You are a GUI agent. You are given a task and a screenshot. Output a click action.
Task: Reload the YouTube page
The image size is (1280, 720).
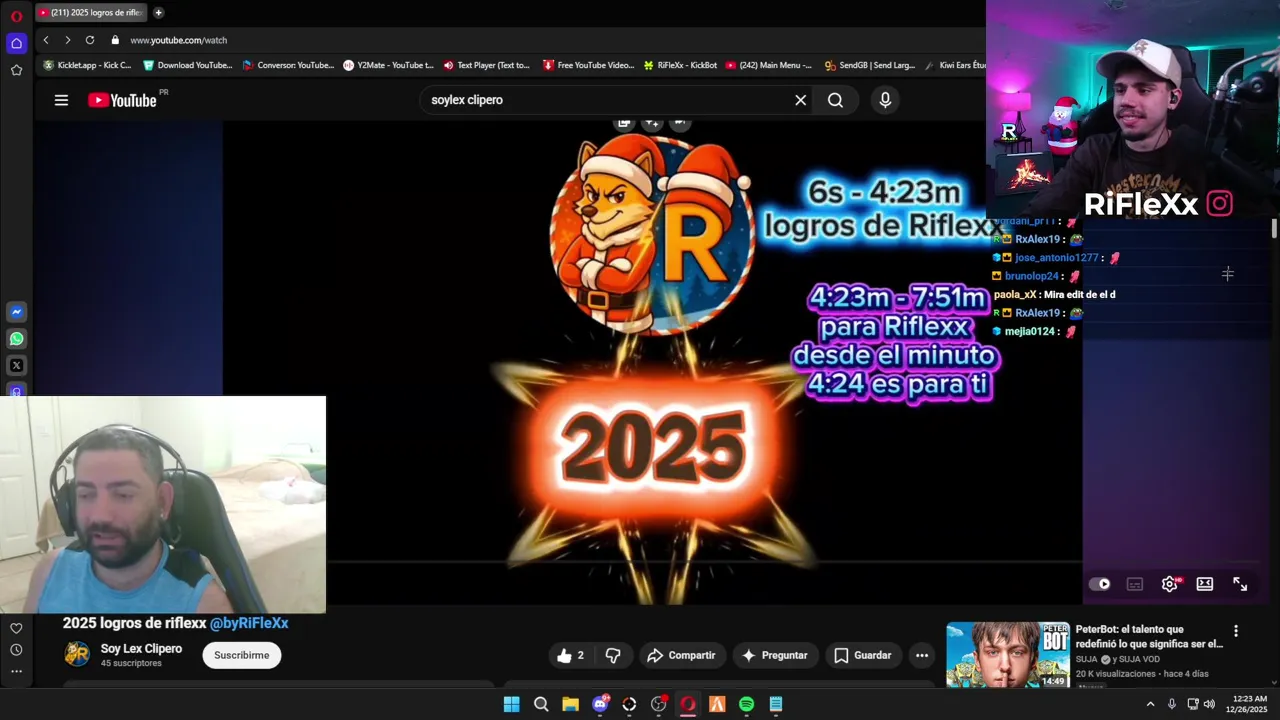pos(90,40)
